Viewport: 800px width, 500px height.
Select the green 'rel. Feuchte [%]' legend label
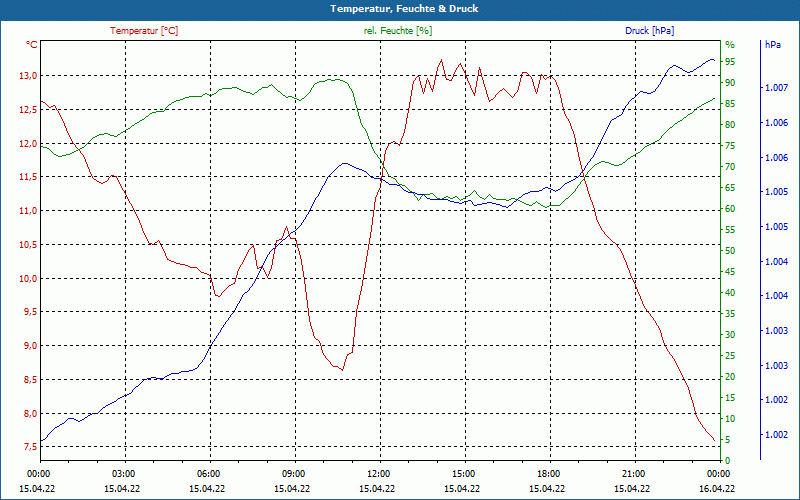tap(397, 31)
